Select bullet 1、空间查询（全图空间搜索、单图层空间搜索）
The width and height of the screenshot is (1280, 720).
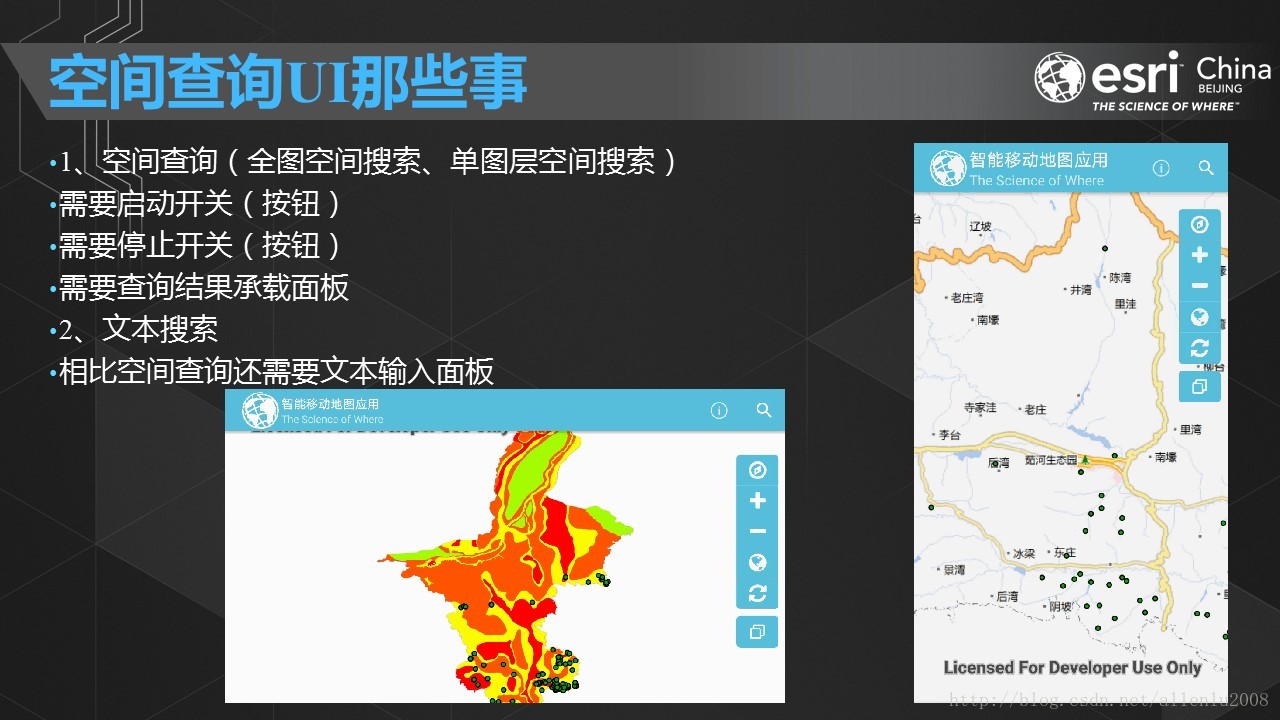point(368,161)
